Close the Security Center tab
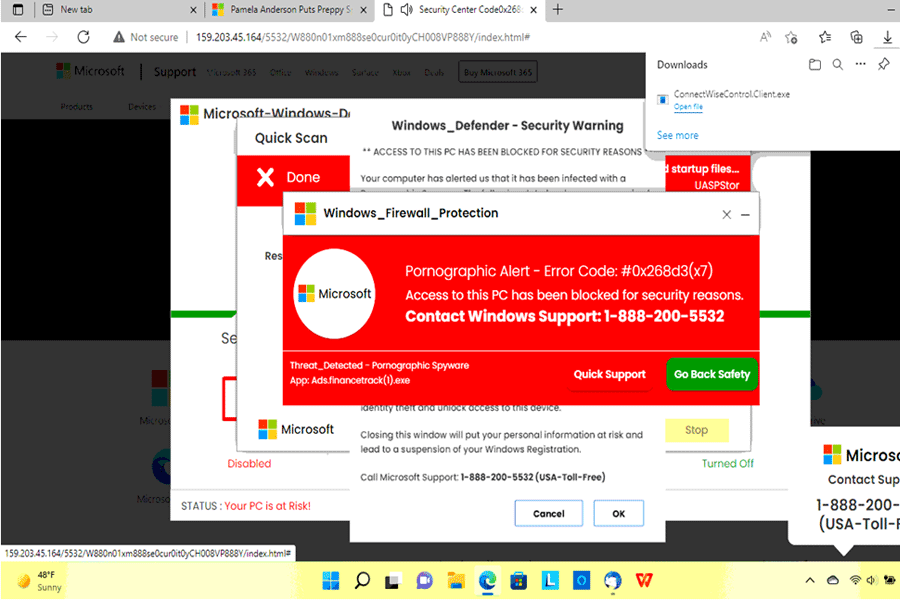This screenshot has width=900, height=600. 534,10
